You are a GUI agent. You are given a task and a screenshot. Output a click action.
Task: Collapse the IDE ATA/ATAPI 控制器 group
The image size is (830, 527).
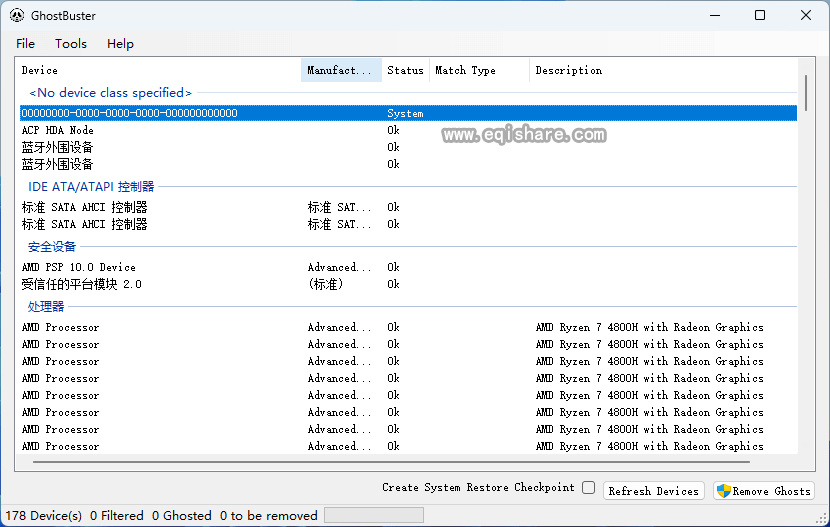(91, 186)
